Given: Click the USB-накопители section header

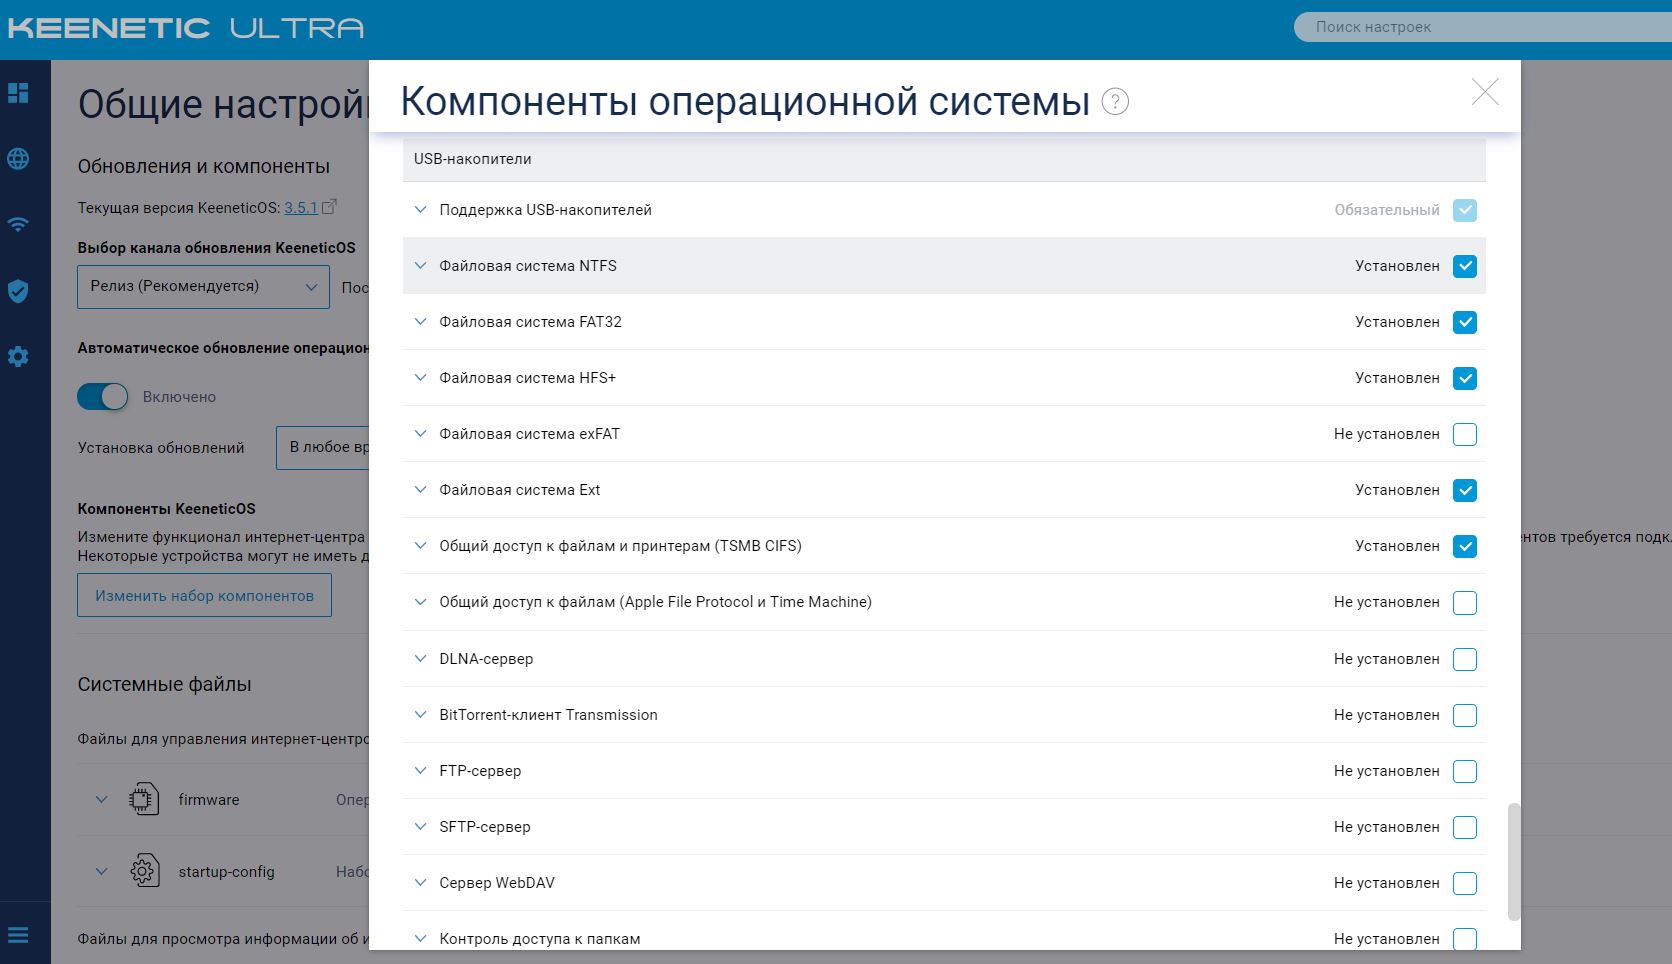Looking at the screenshot, I should 944,159.
